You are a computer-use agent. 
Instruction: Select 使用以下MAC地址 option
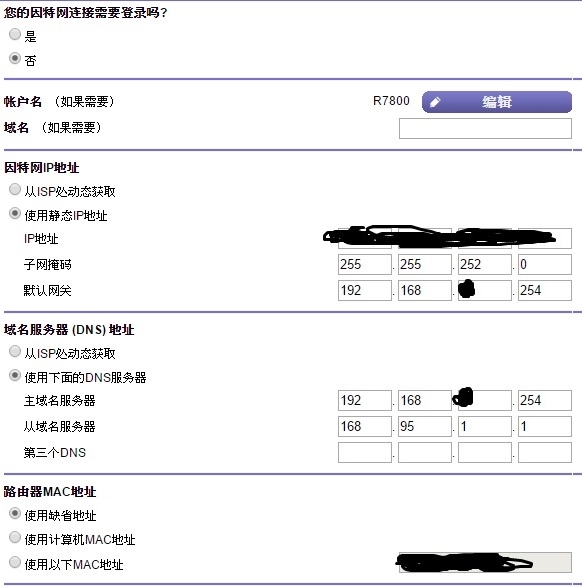tap(15, 562)
